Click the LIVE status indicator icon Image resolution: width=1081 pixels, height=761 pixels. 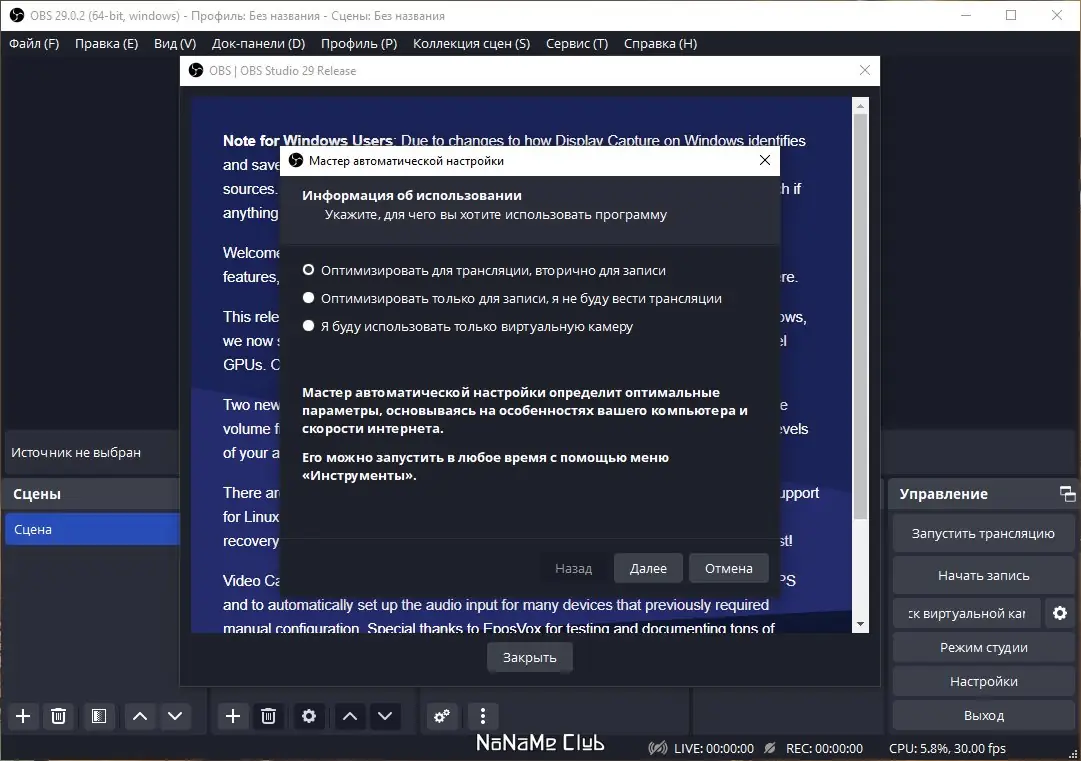658,748
